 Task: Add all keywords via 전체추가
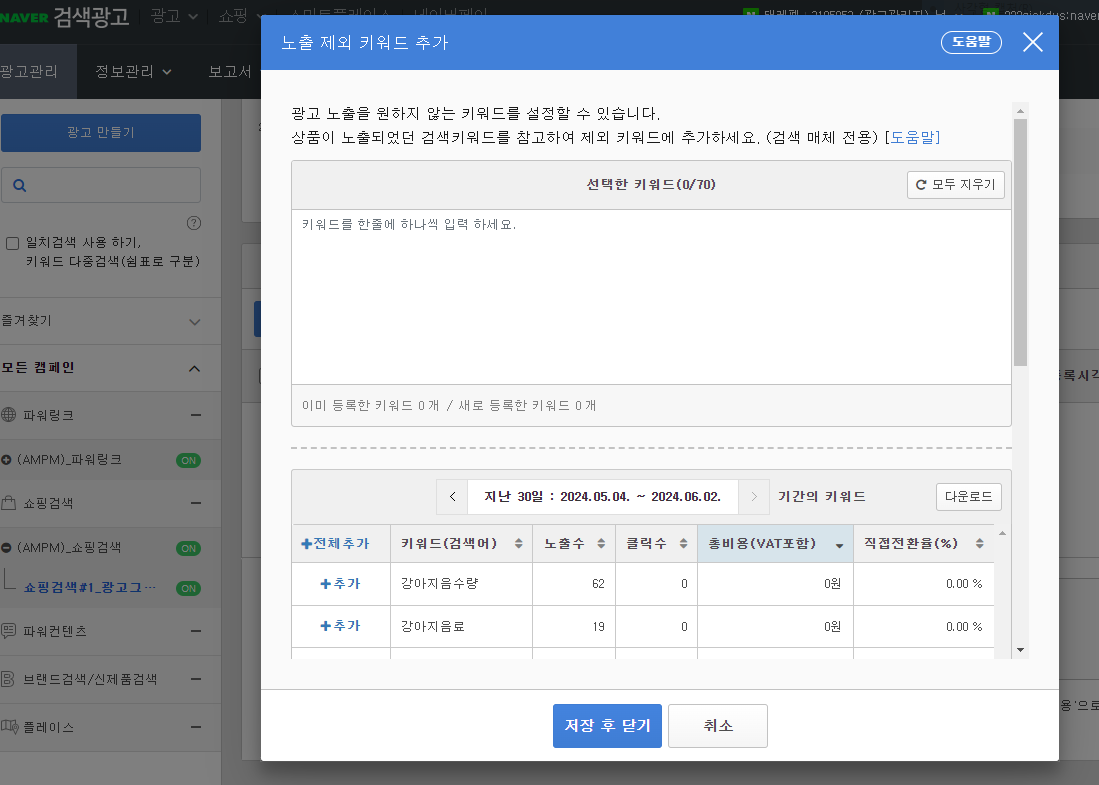[335, 544]
